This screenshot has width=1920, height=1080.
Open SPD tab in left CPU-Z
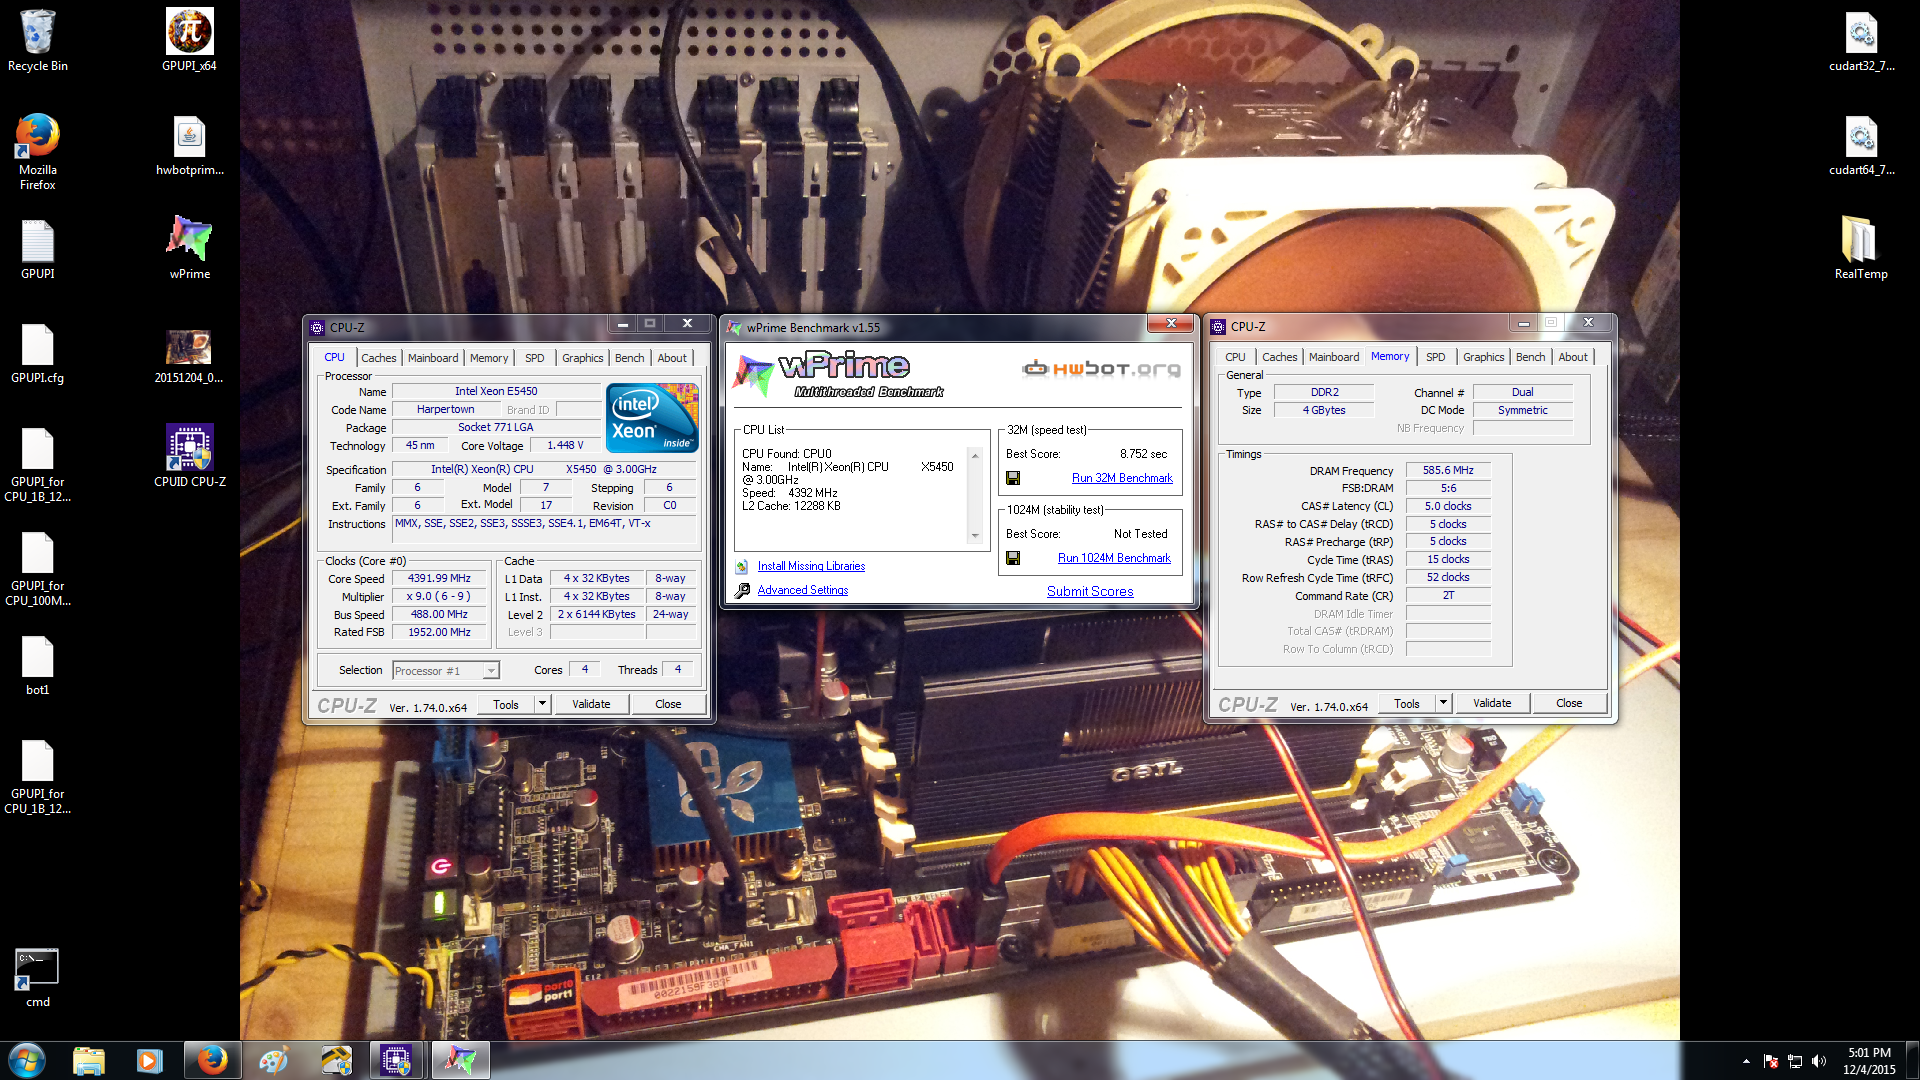tap(535, 358)
